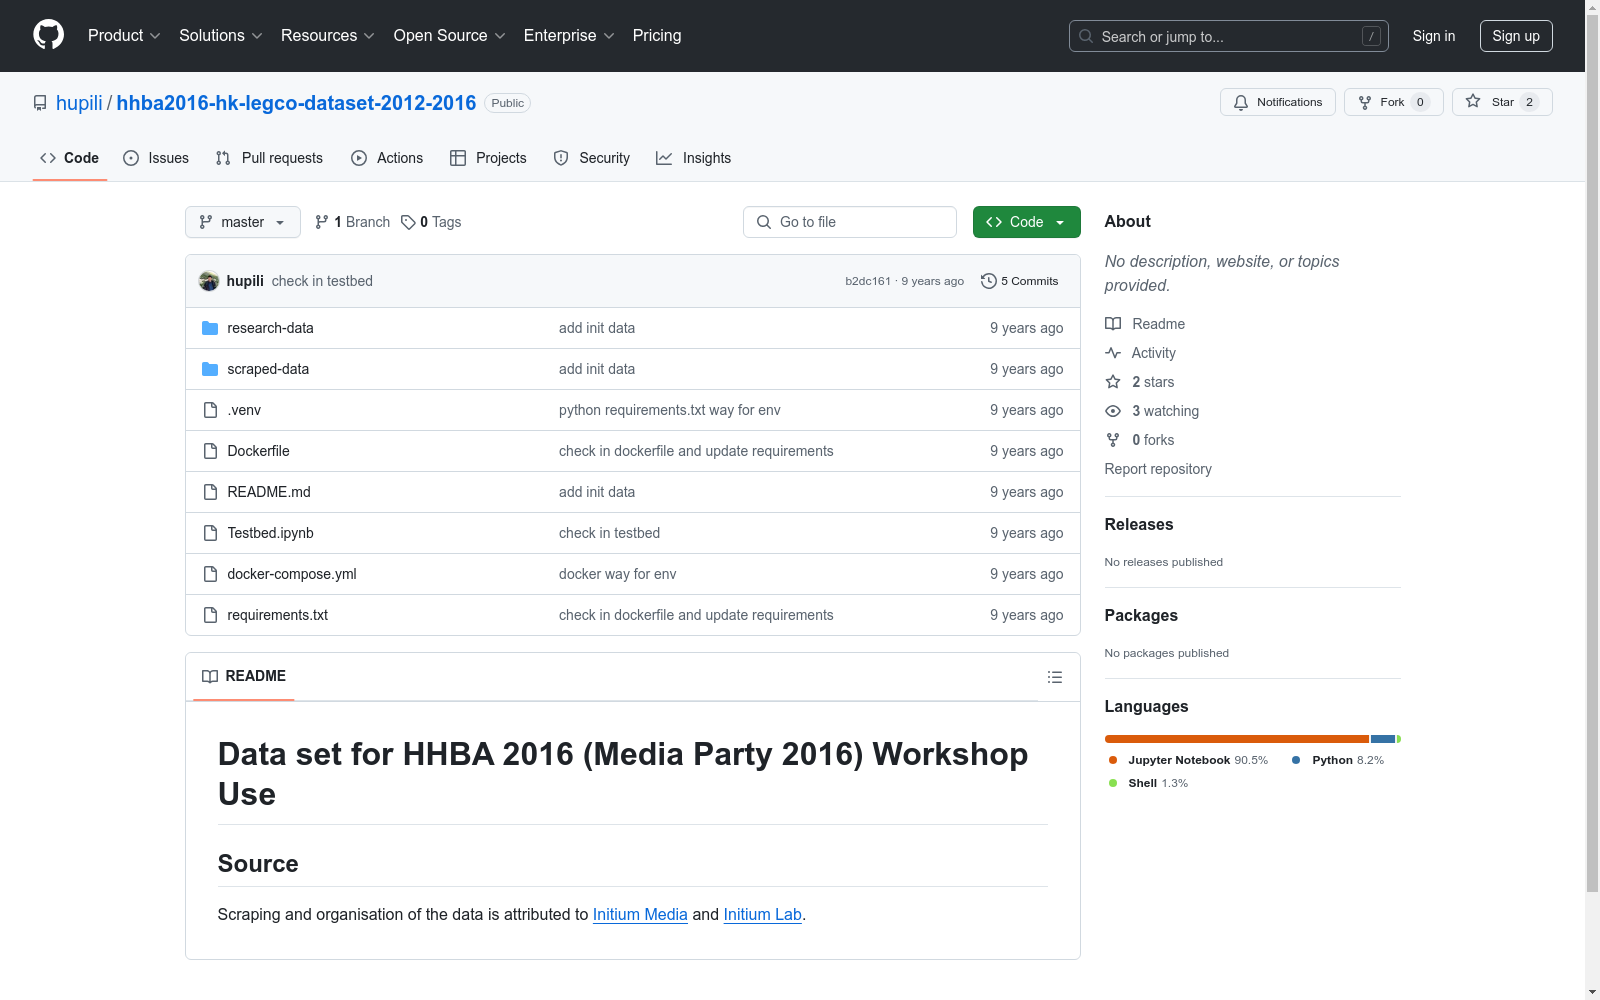
Task: Star this repository
Action: (x=1502, y=102)
